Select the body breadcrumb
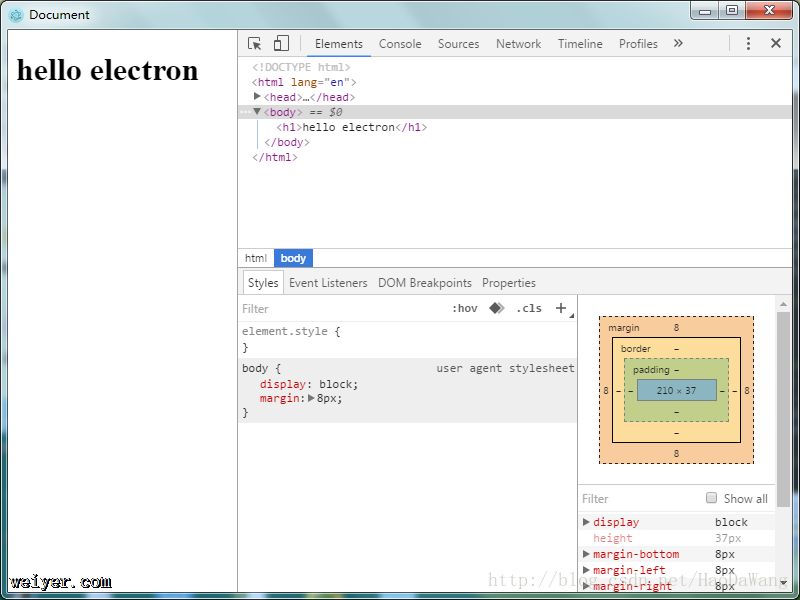The width and height of the screenshot is (800, 600). 293,258
